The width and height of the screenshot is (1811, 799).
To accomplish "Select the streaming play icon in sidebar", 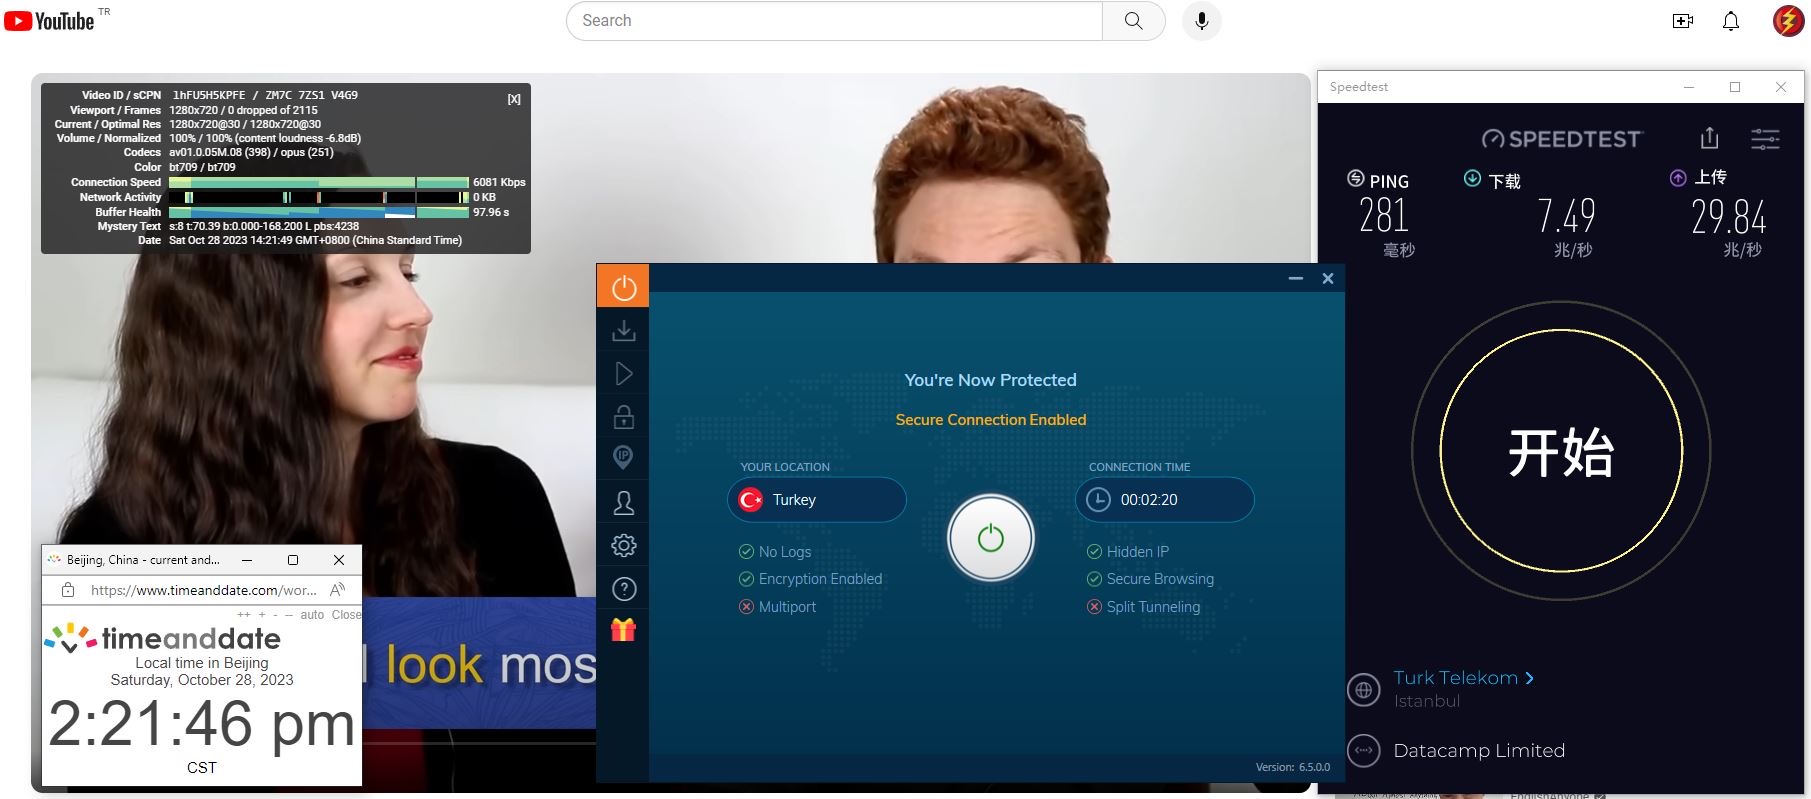I will 623,374.
